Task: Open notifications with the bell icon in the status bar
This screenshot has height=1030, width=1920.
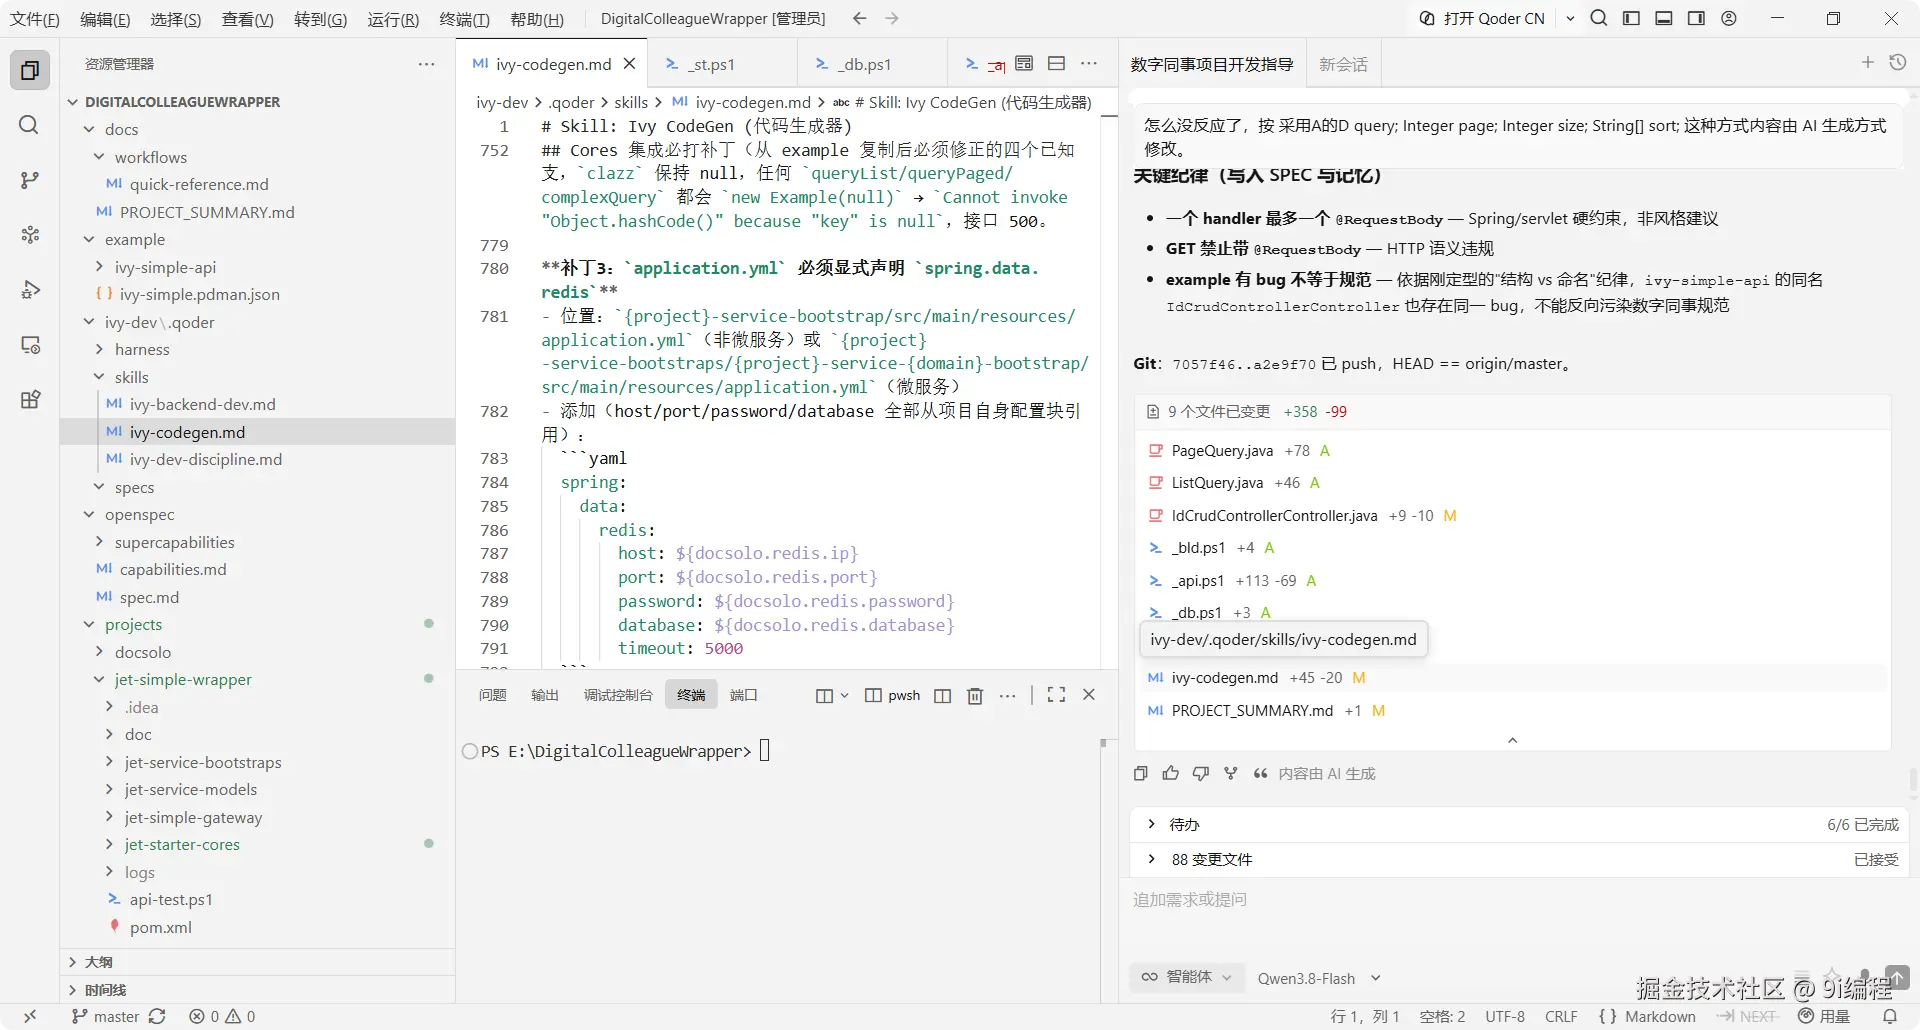Action: (x=1890, y=1016)
